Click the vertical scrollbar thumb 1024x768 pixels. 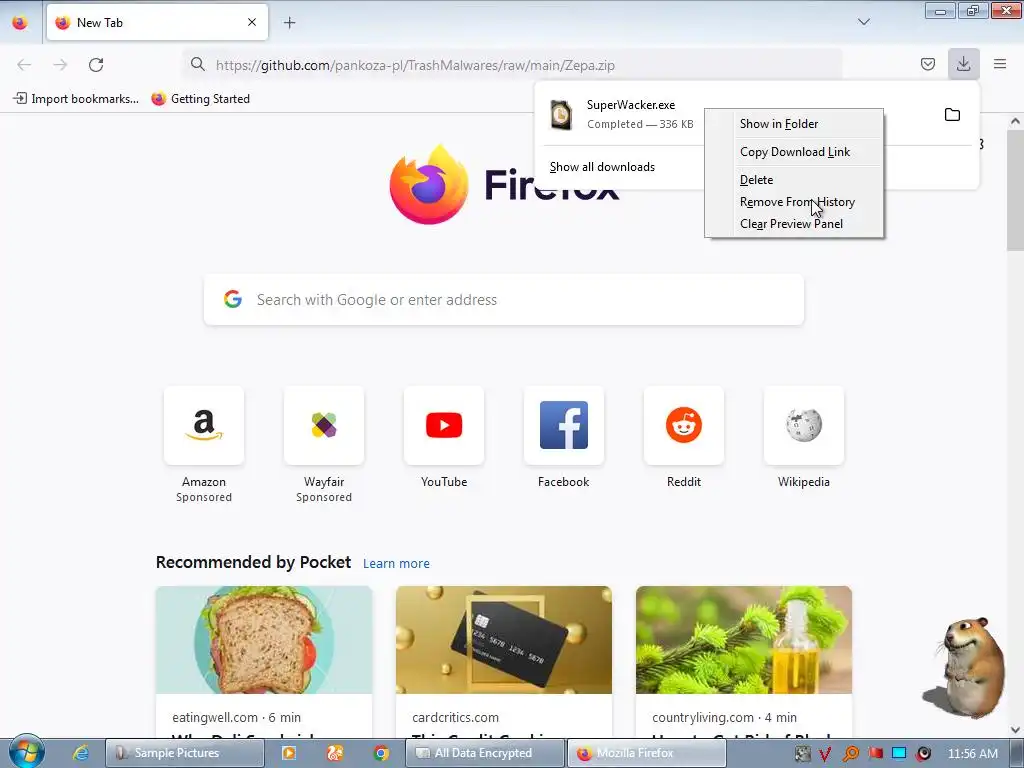point(1015,189)
